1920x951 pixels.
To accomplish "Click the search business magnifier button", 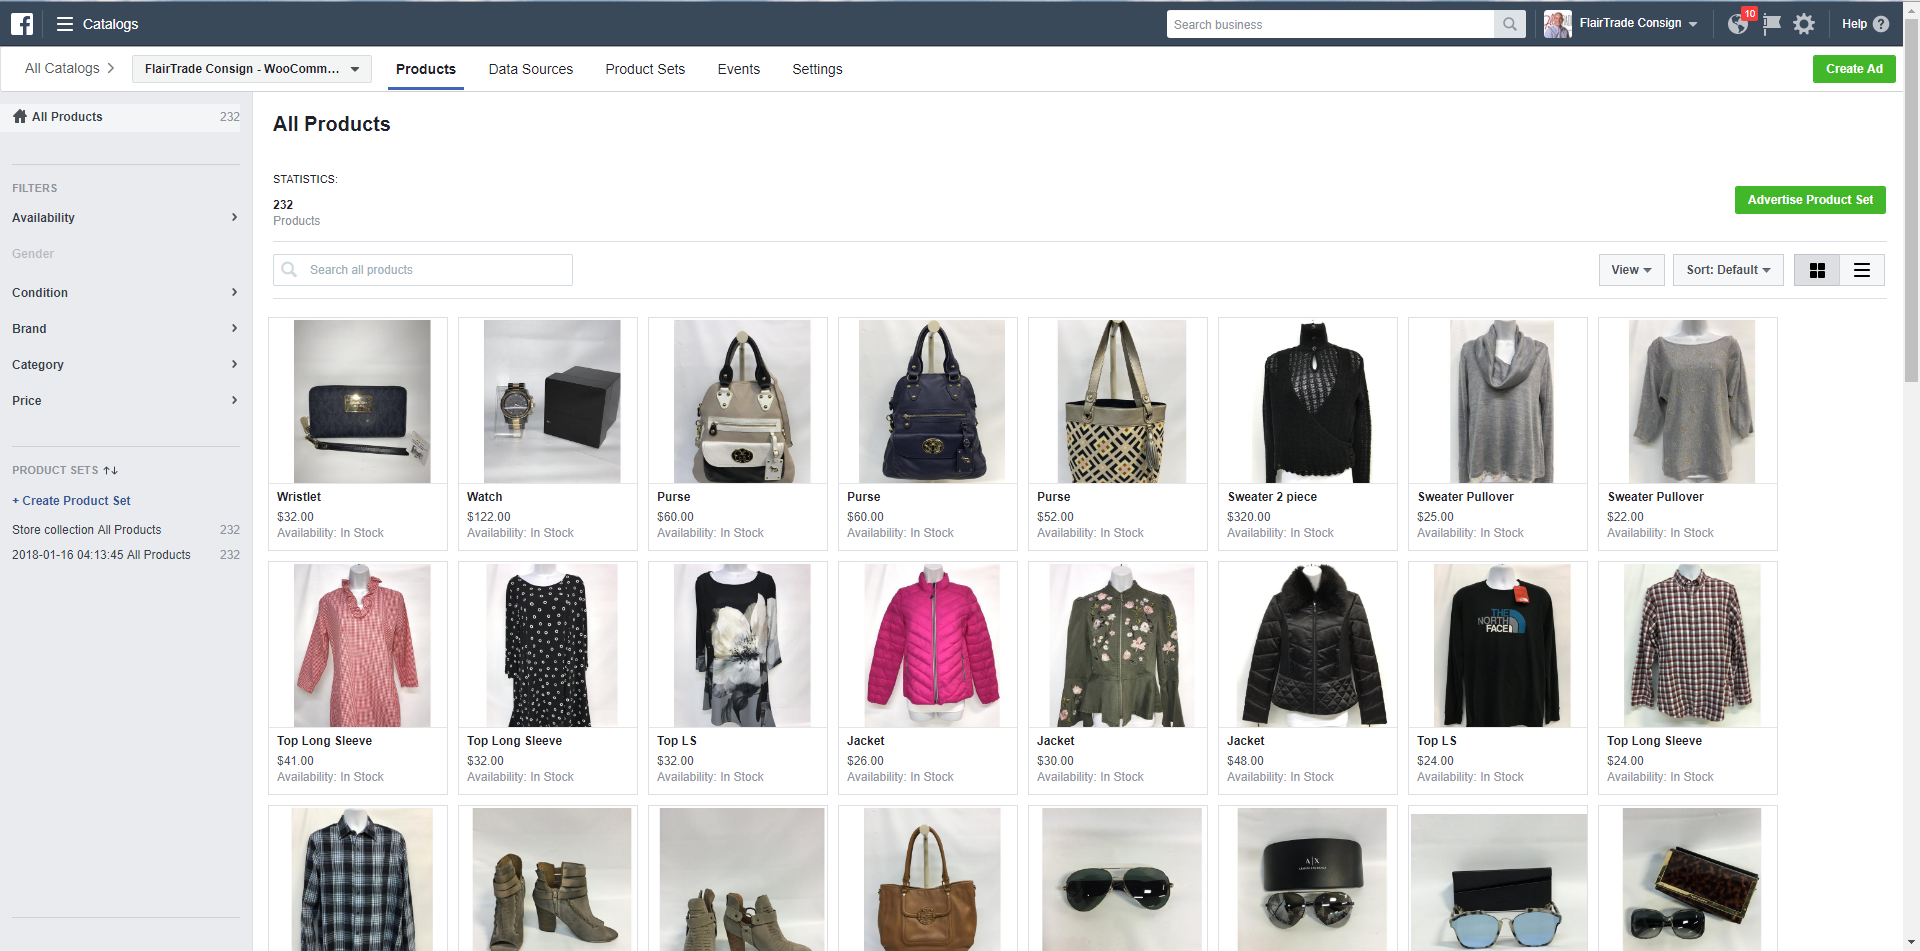I will pos(1510,24).
